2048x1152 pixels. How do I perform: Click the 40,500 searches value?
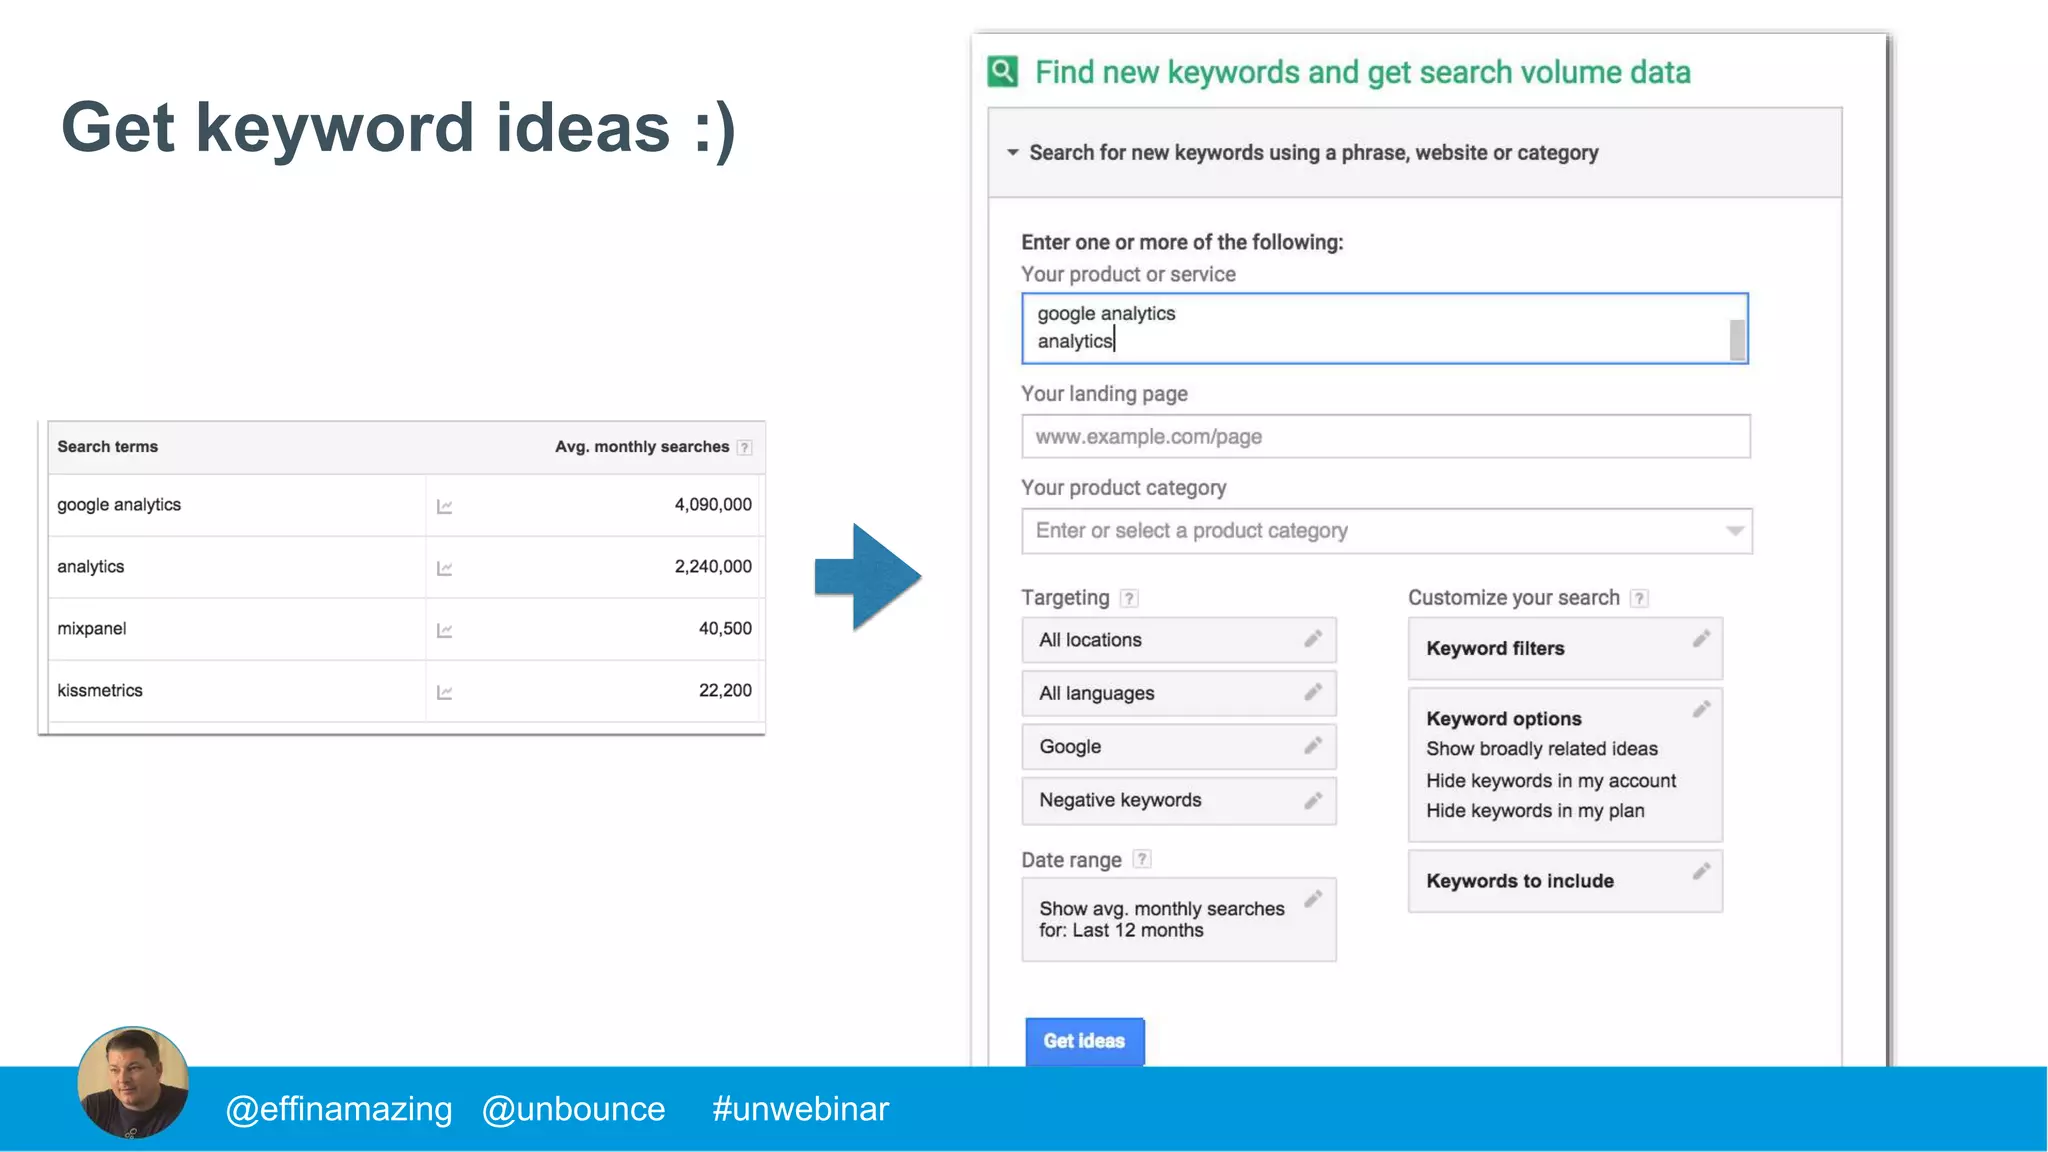pos(725,629)
